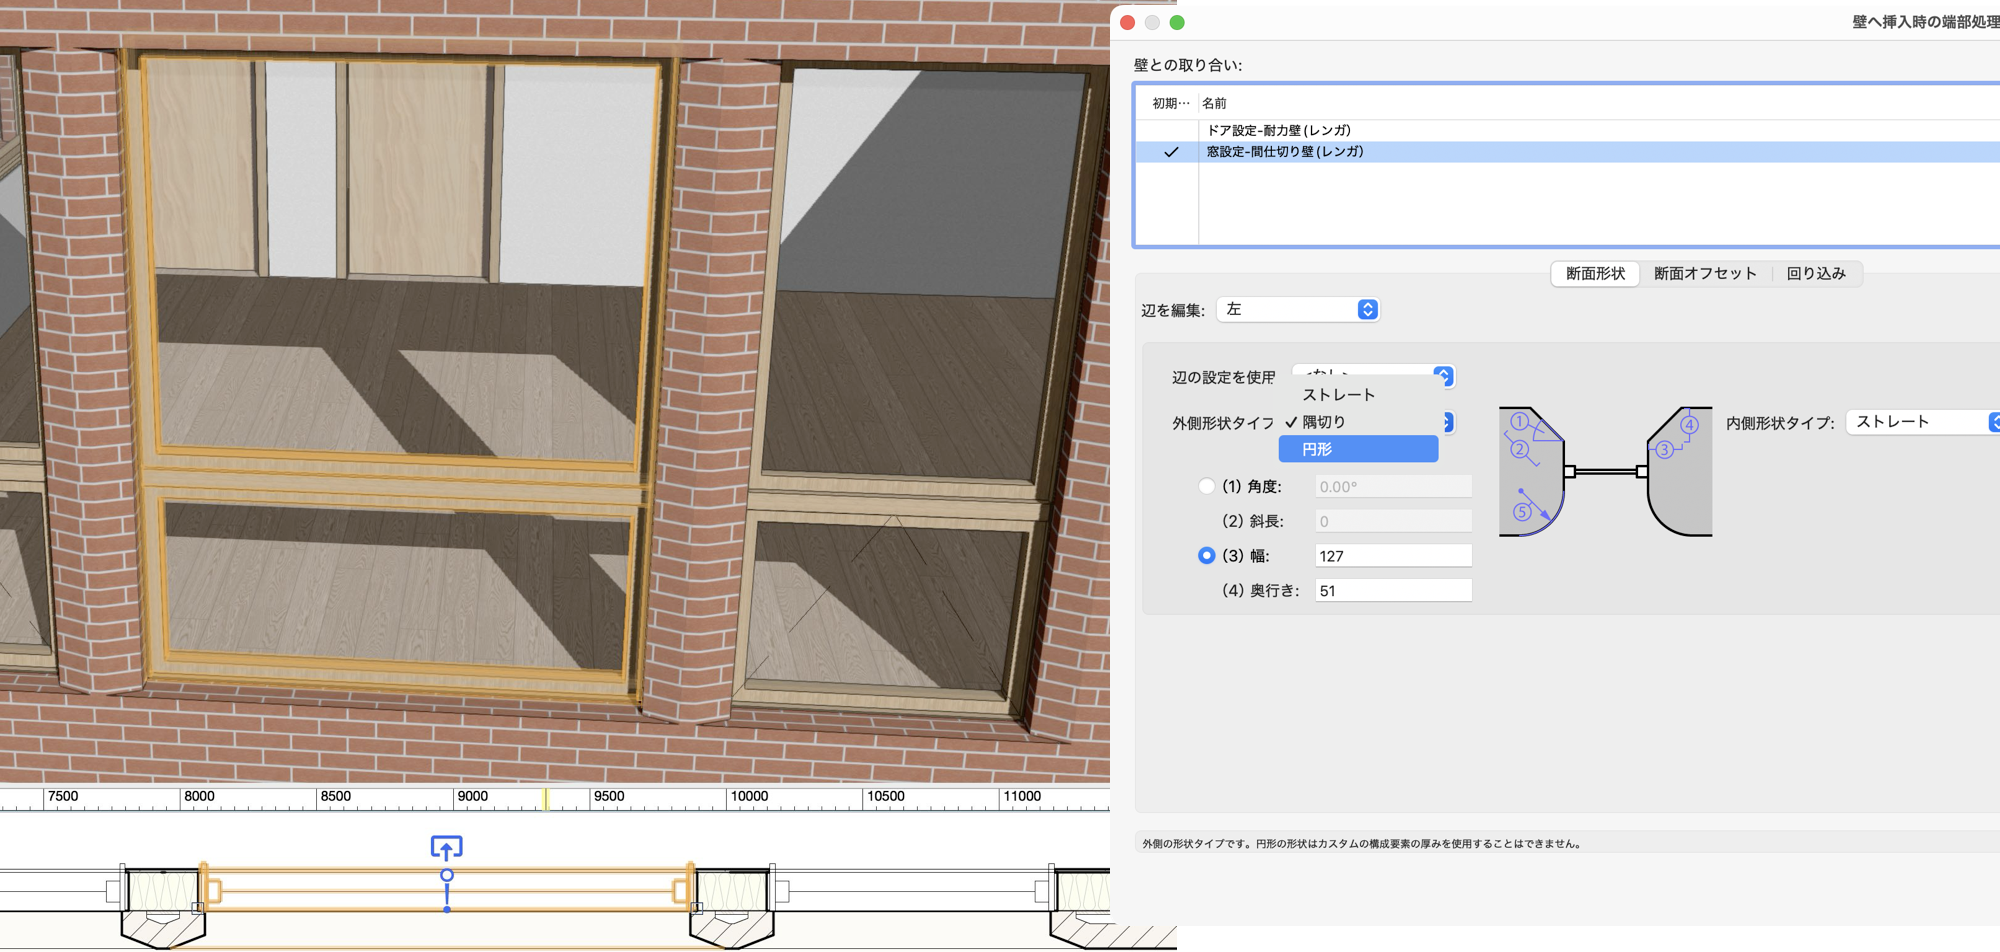Click the 初期 column header
This screenshot has height=952, width=2000.
[x=1170, y=103]
